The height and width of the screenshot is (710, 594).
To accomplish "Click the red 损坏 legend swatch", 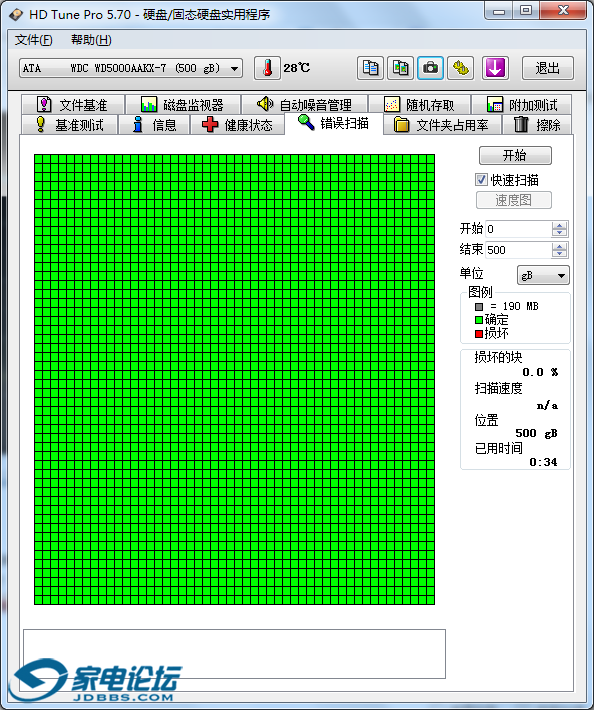I will (x=479, y=334).
